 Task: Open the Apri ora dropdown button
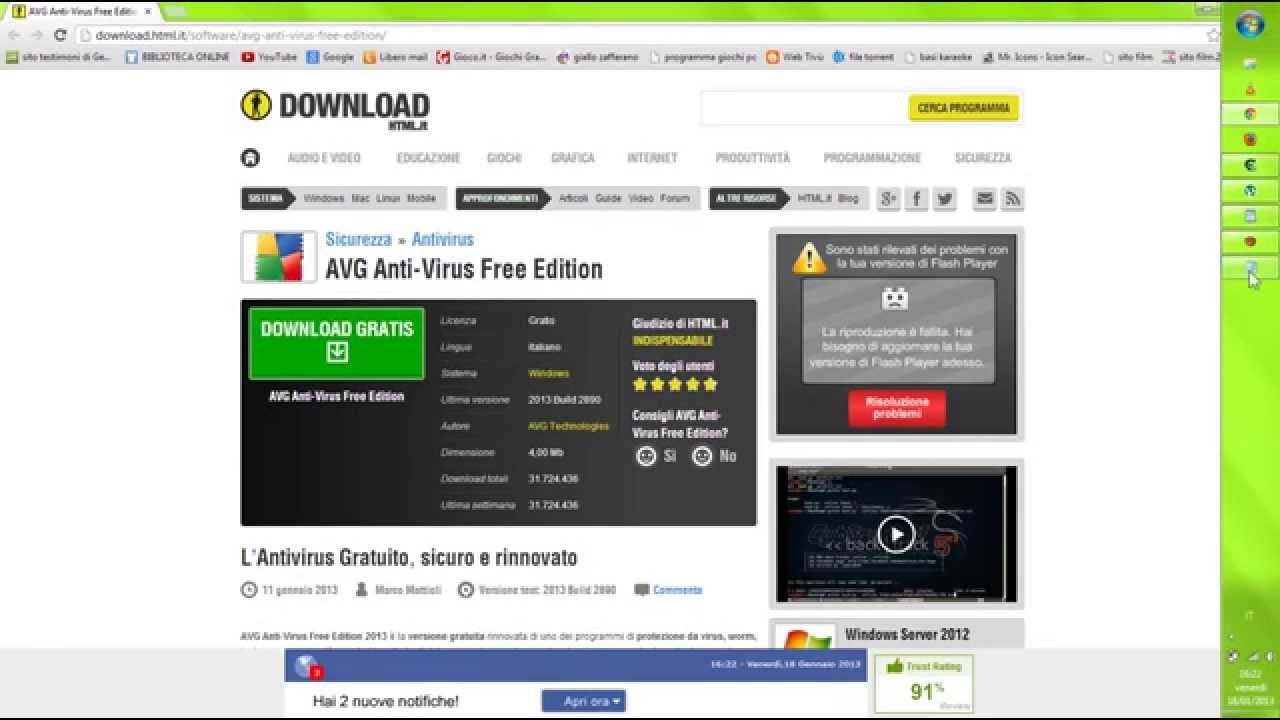(584, 701)
